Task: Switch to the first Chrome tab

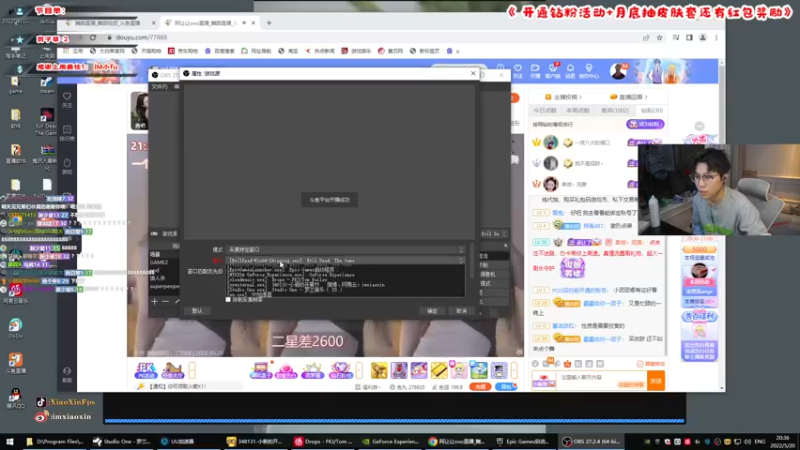Action: pyautogui.click(x=109, y=23)
